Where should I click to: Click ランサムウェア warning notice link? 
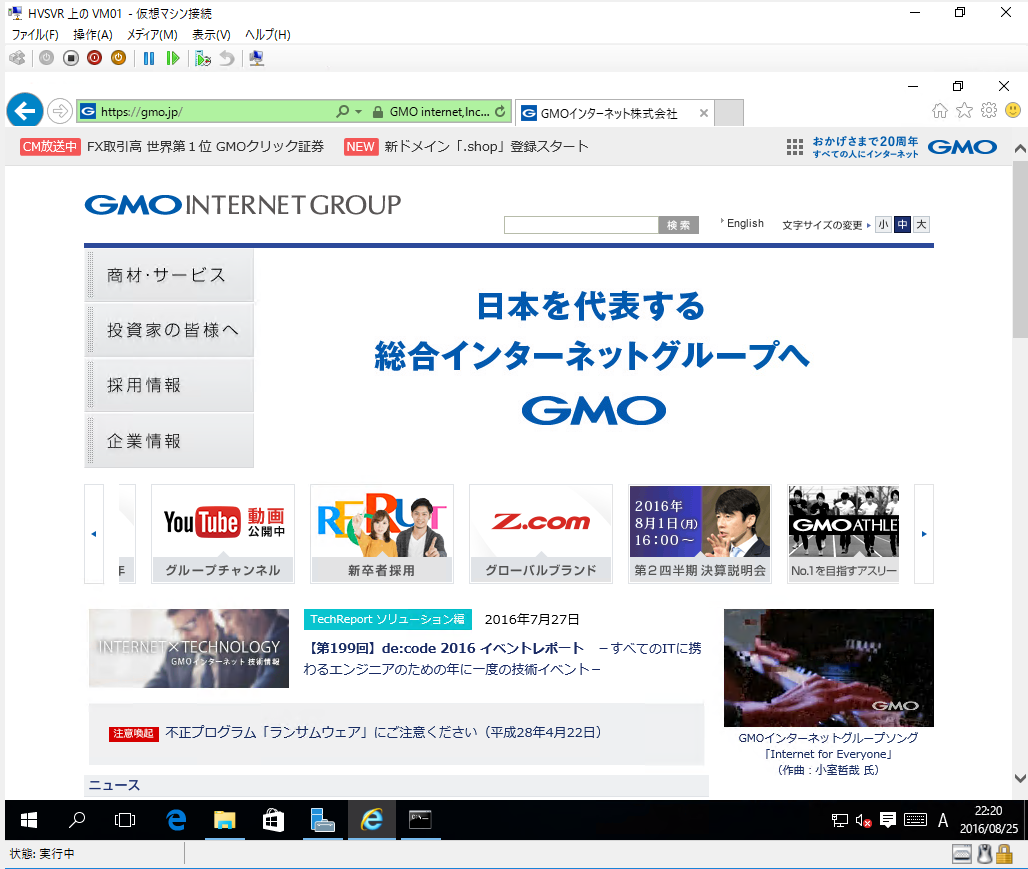384,732
